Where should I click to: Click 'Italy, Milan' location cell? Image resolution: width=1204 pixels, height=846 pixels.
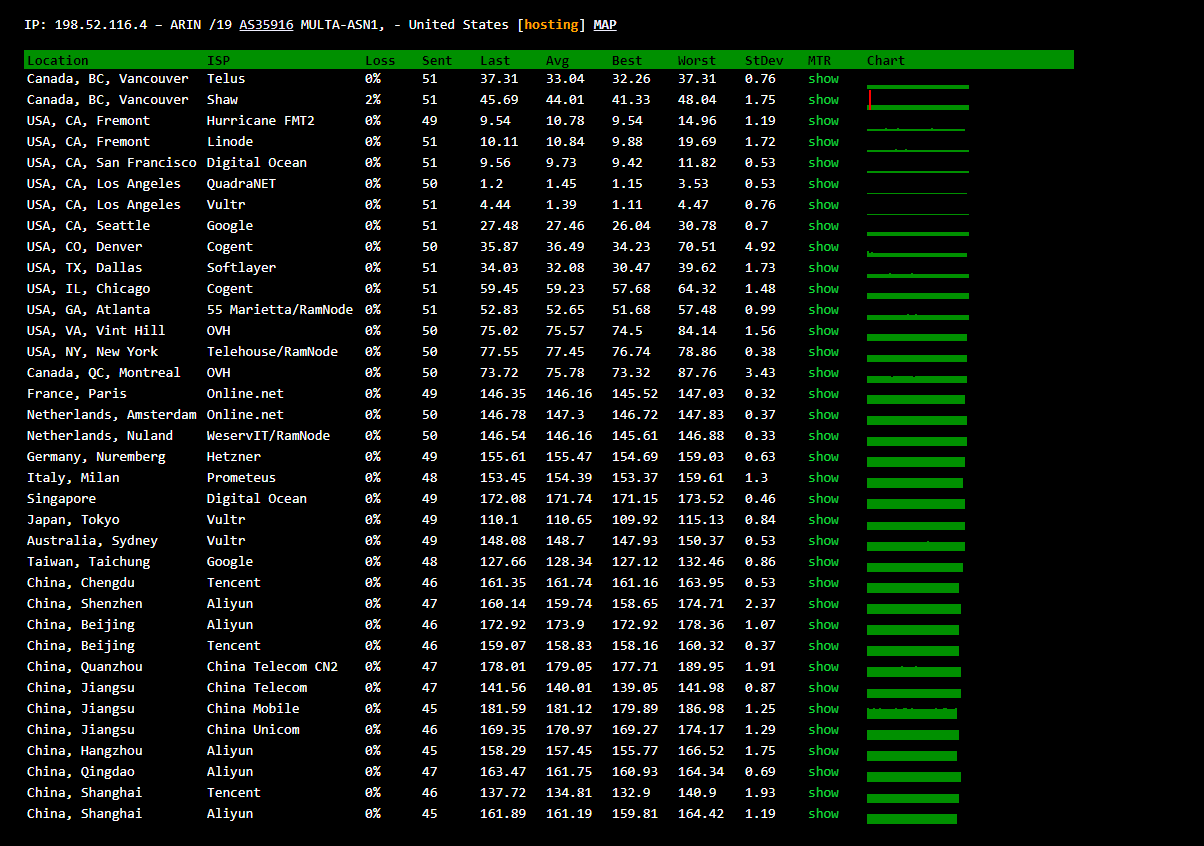[73, 477]
